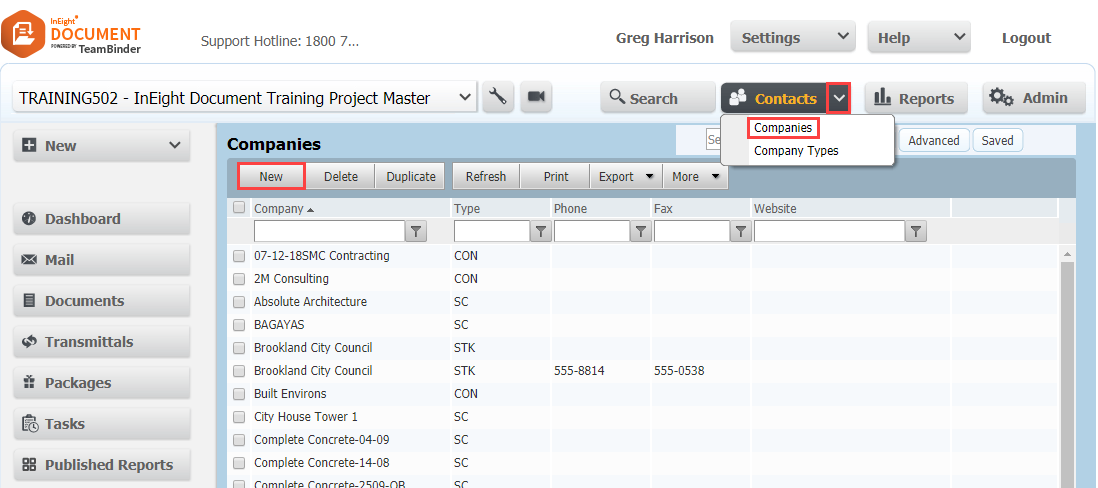Click the wrench project settings icon
The image size is (1098, 488).
coord(497,97)
